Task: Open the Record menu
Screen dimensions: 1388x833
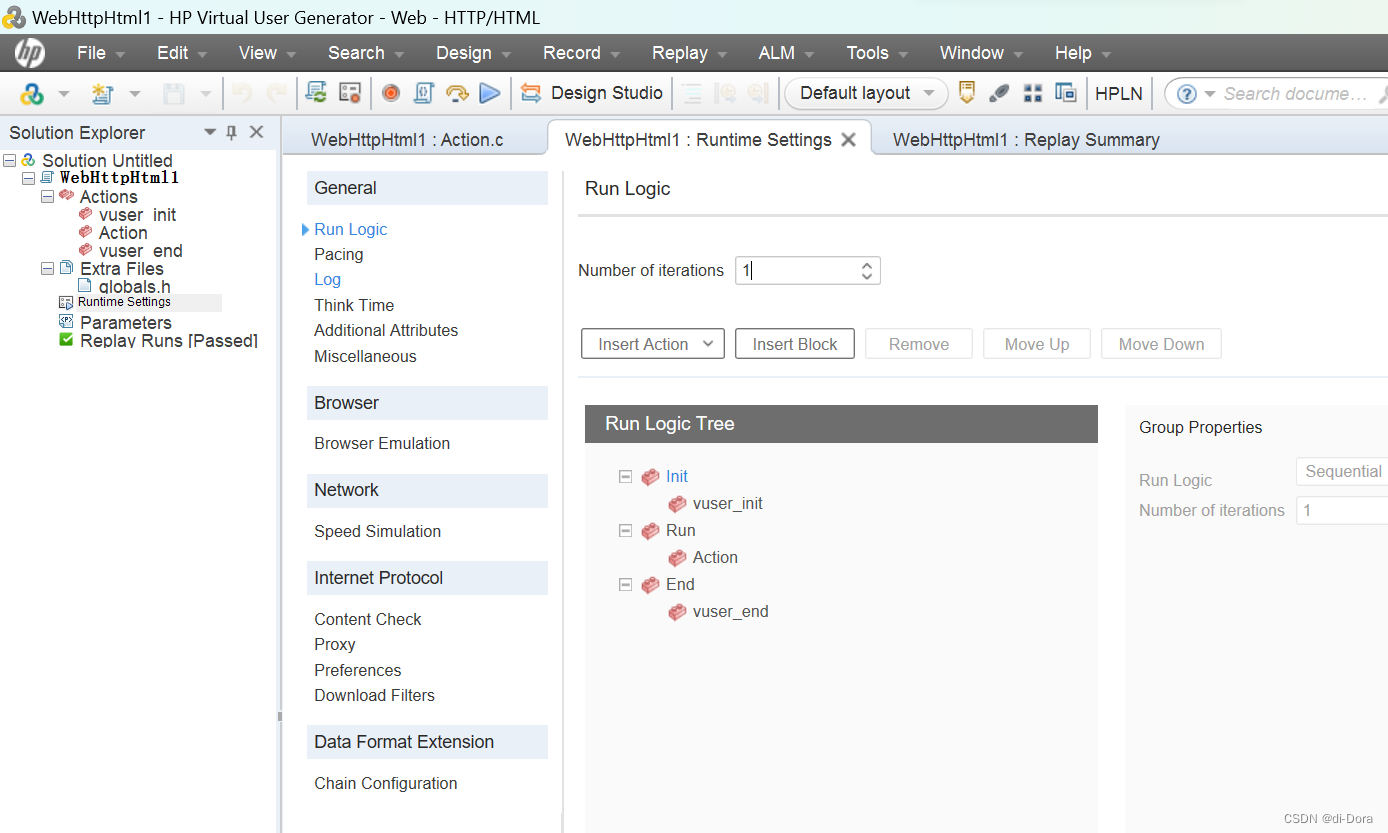Action: (x=581, y=53)
